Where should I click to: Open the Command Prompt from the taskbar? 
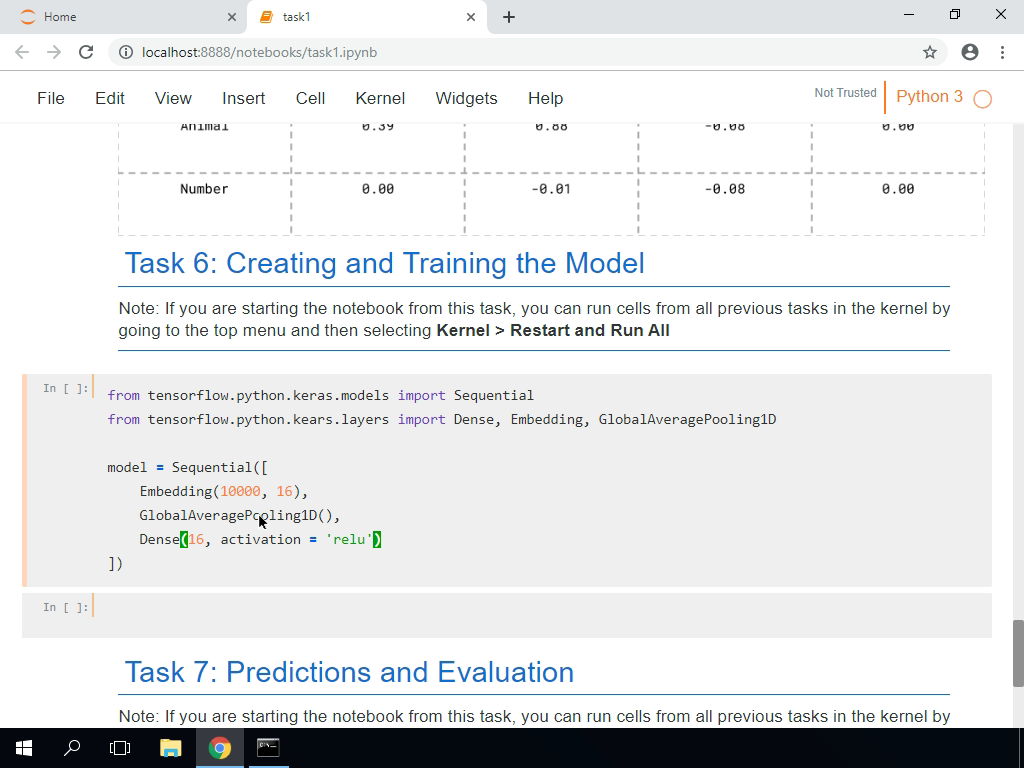click(267, 747)
